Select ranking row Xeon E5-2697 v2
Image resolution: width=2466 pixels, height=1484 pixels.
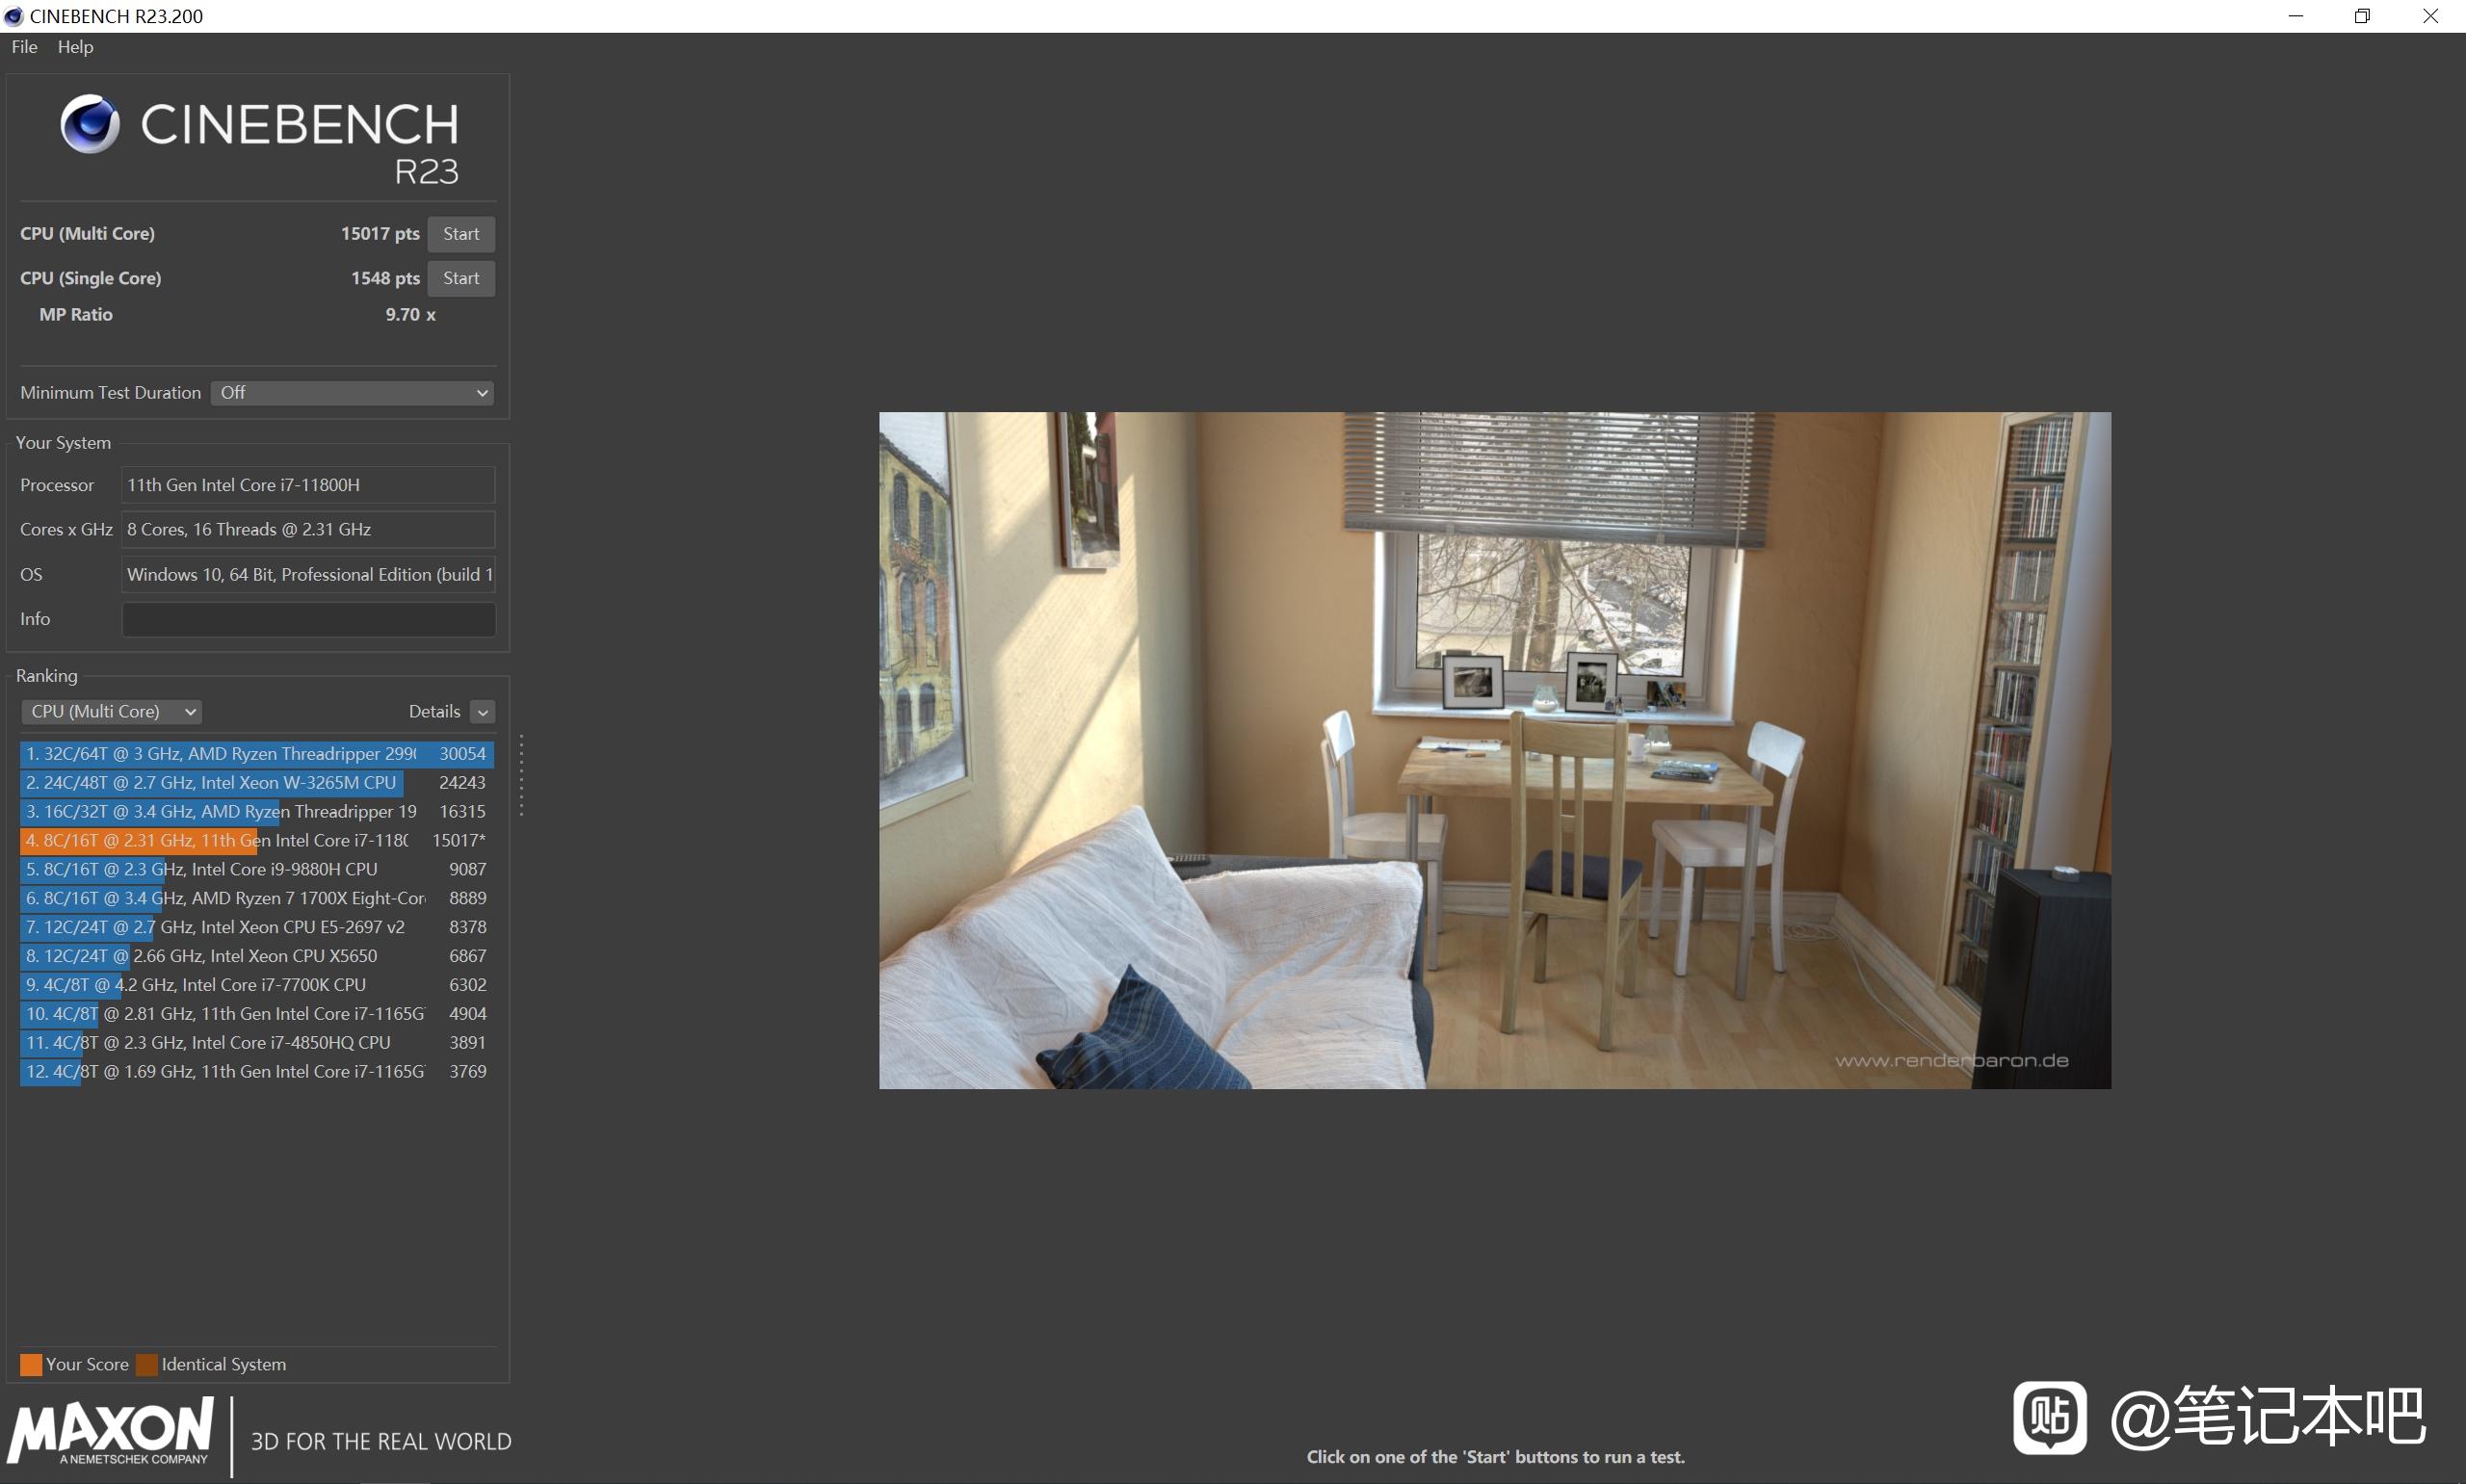(257, 928)
